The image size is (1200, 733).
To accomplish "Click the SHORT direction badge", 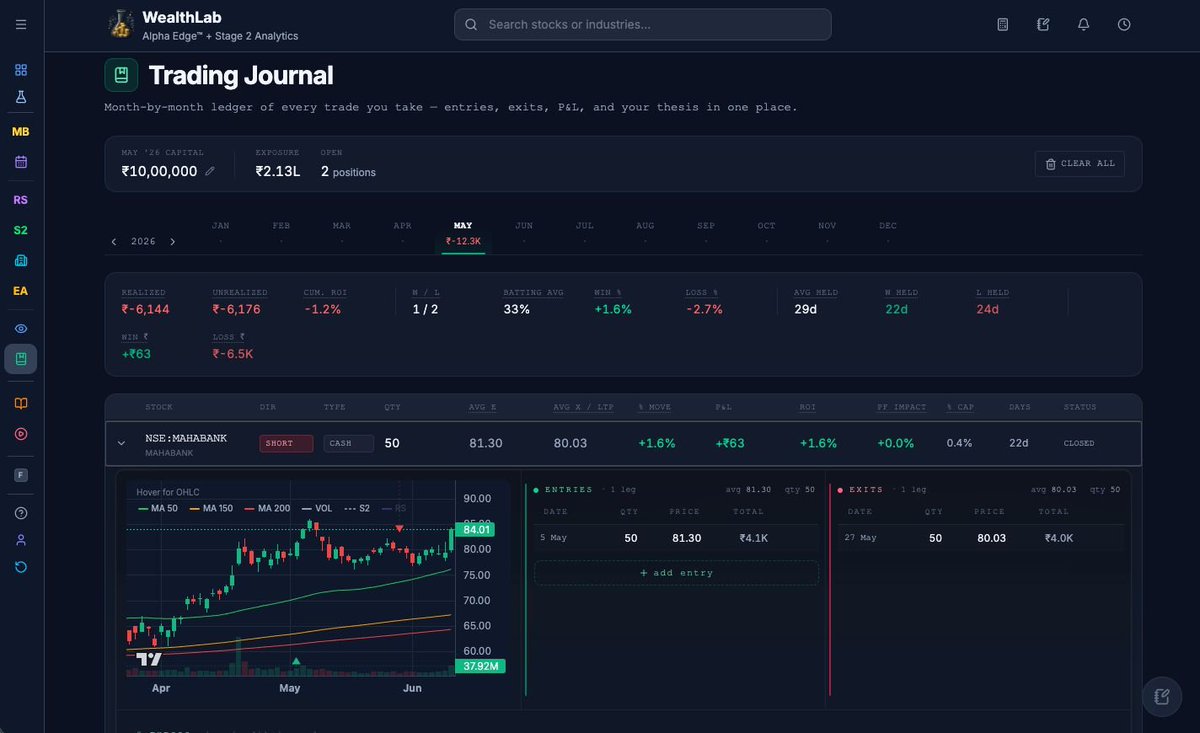I will 286,443.
